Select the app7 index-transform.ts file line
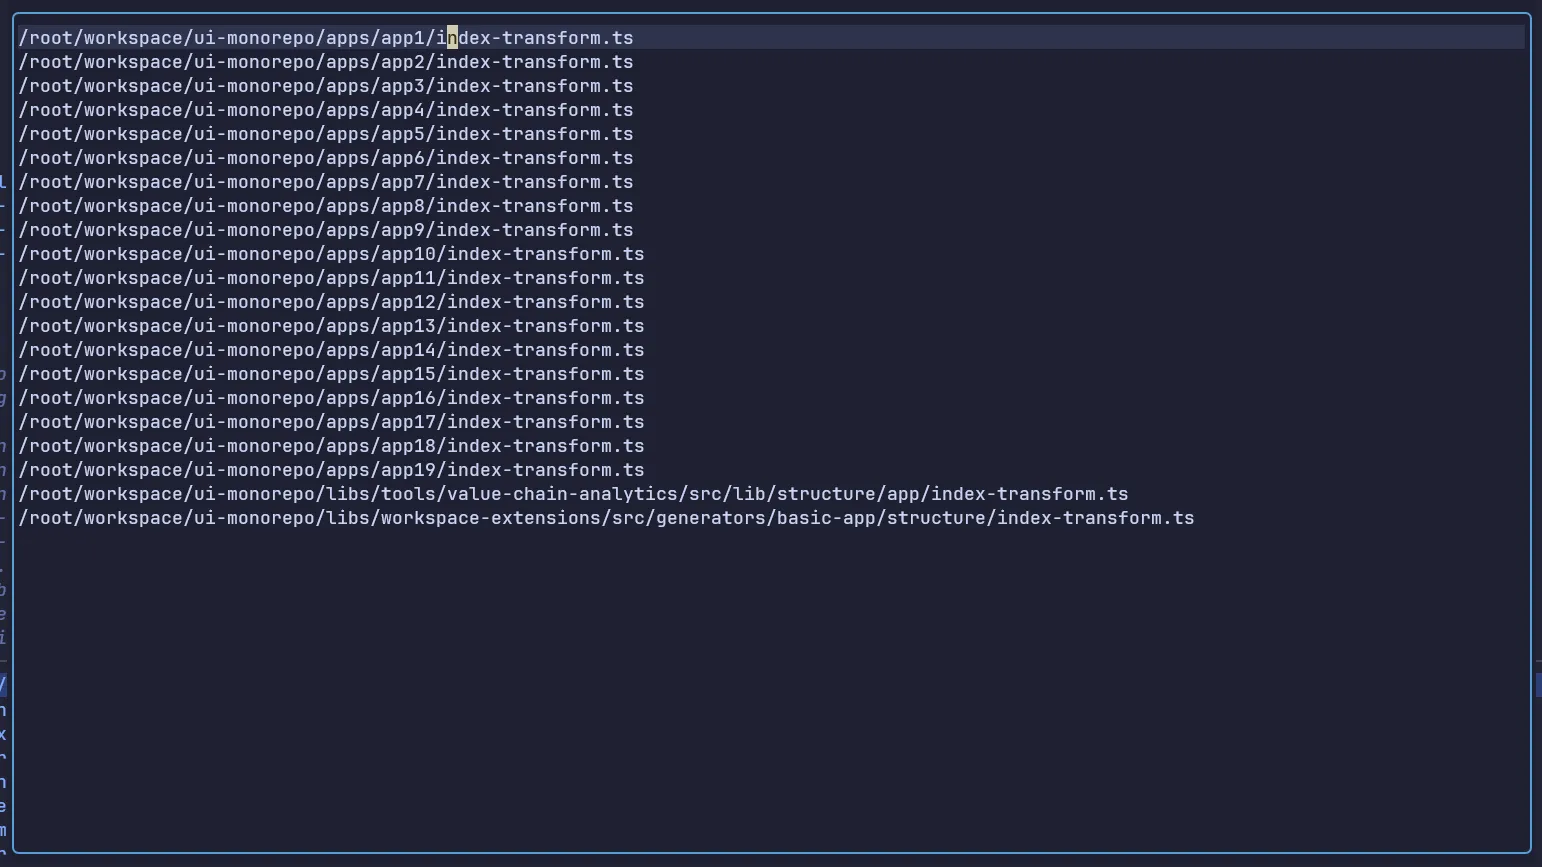 point(326,182)
